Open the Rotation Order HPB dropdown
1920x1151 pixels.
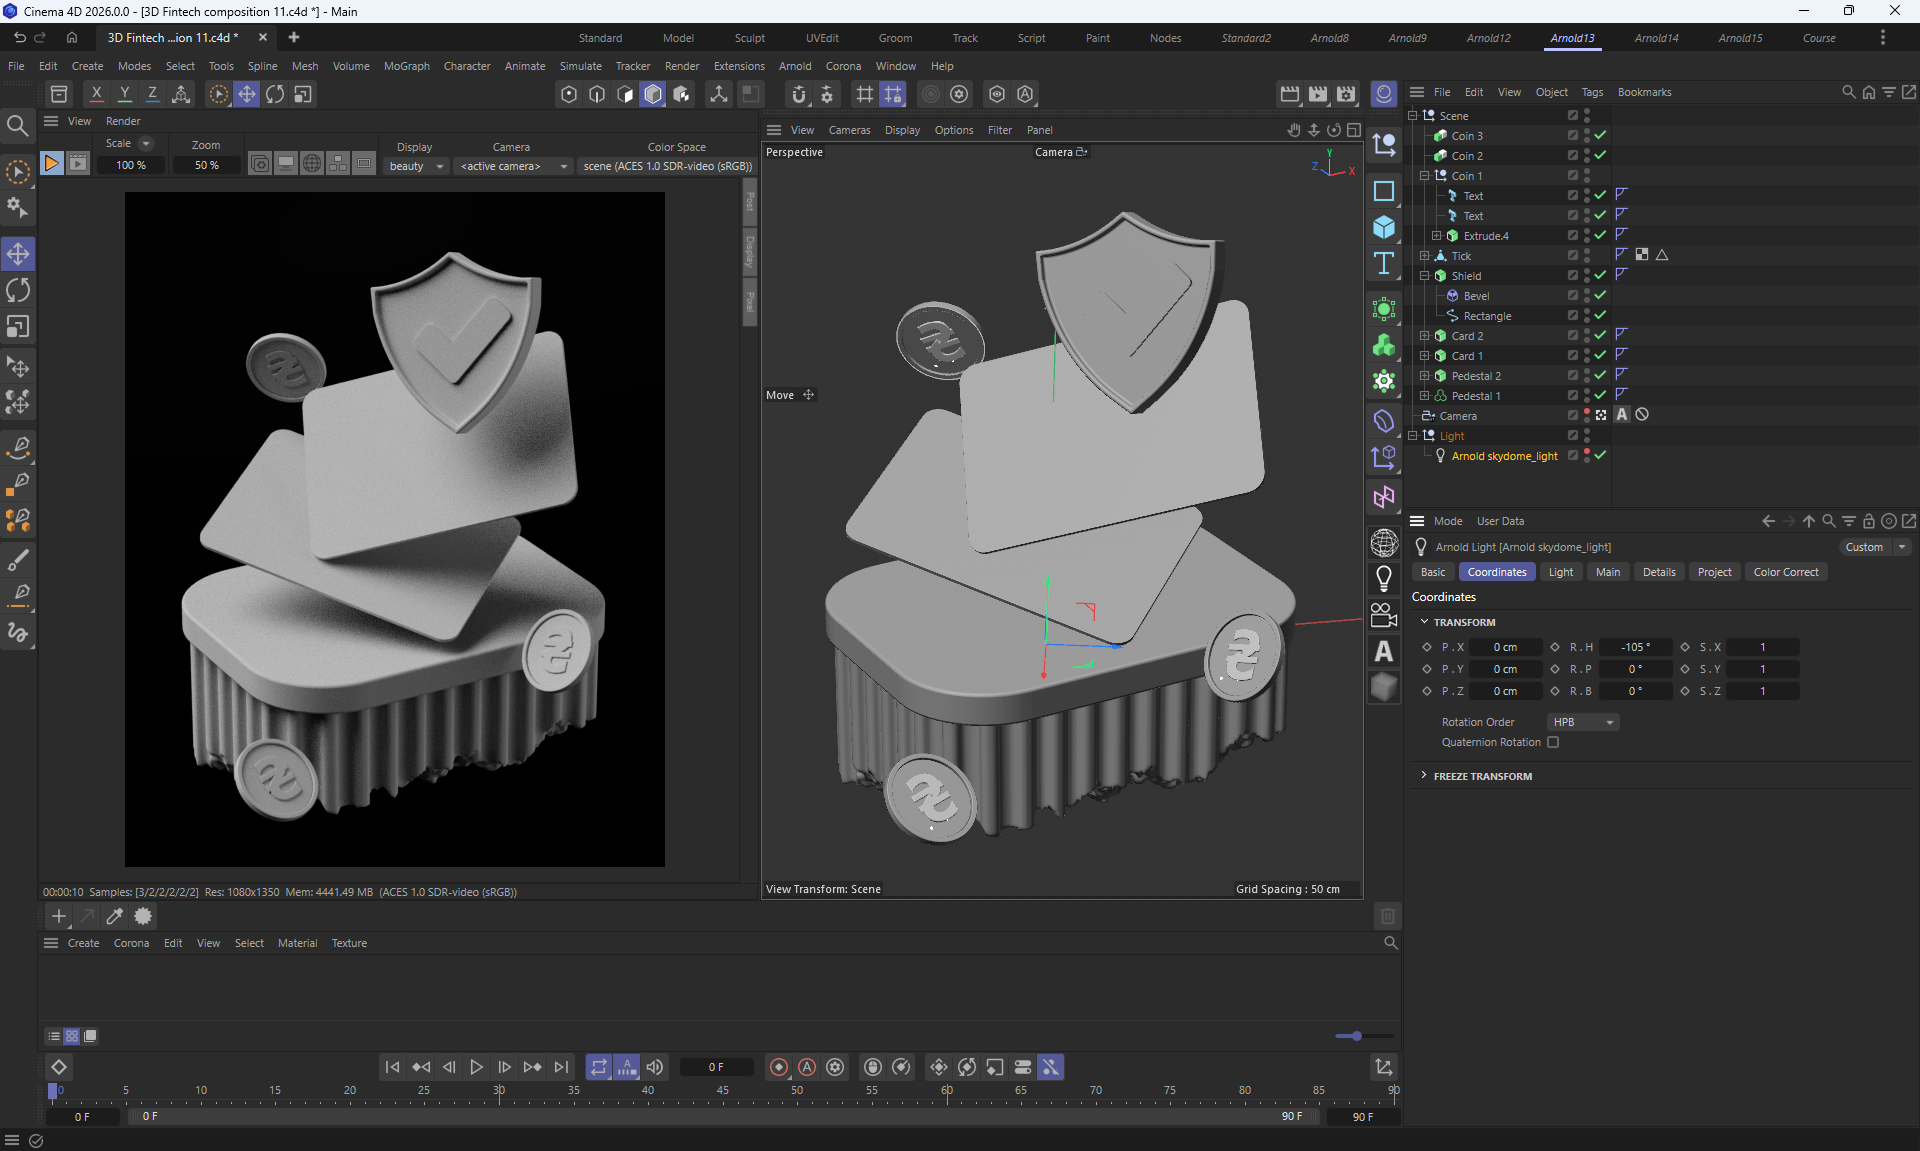(x=1583, y=722)
